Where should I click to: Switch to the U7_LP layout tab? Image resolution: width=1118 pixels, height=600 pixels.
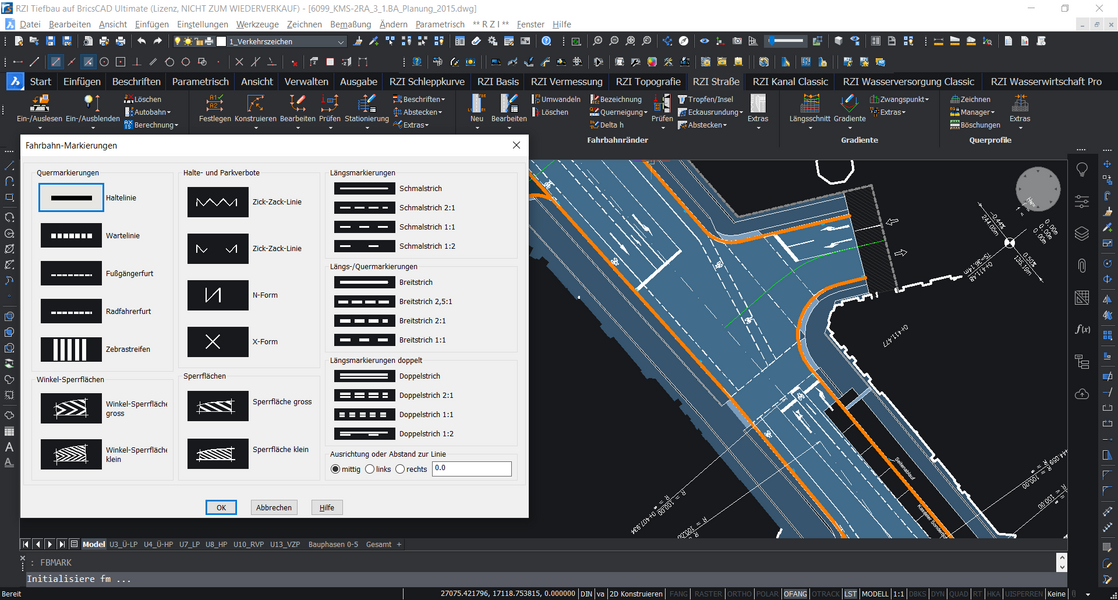pos(189,544)
